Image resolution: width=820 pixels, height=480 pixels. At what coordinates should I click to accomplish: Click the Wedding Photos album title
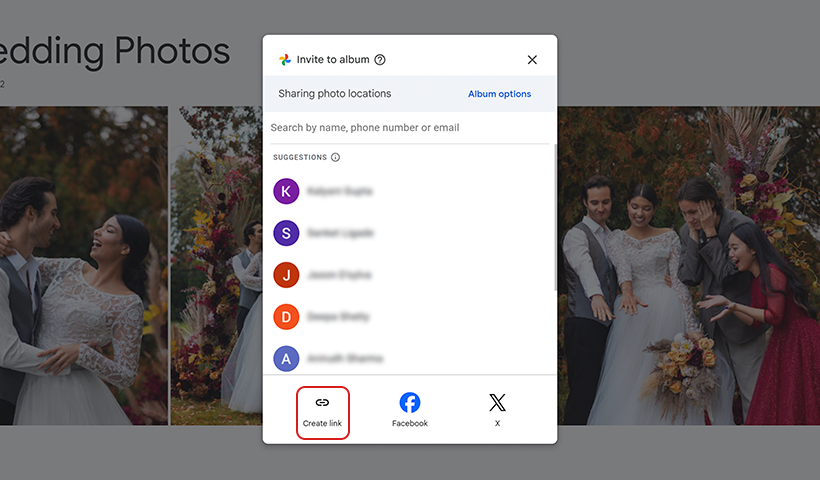click(x=115, y=51)
